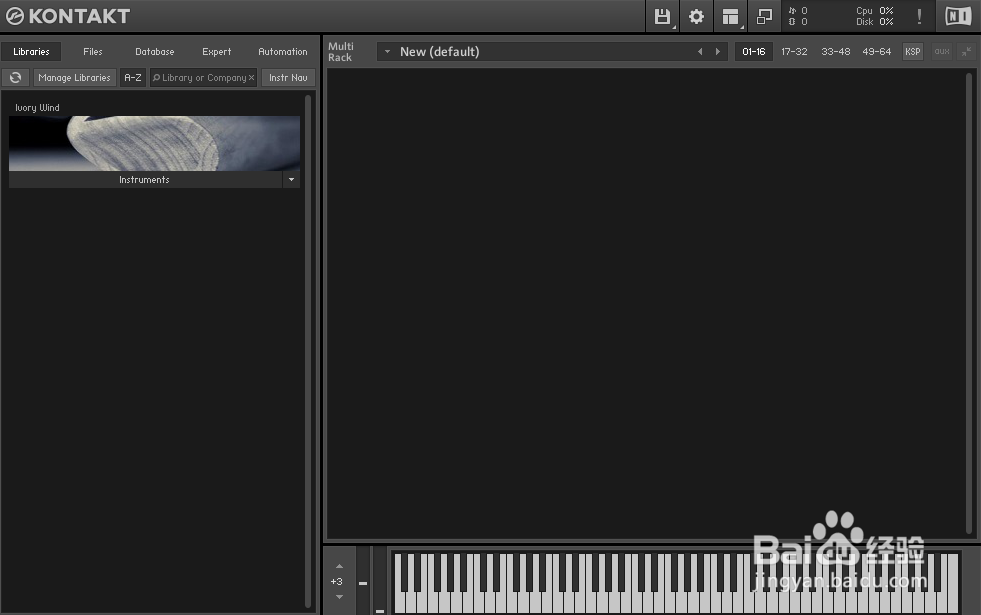Screen dimensions: 981x615
Task: Open the Database tab
Action: coord(155,51)
